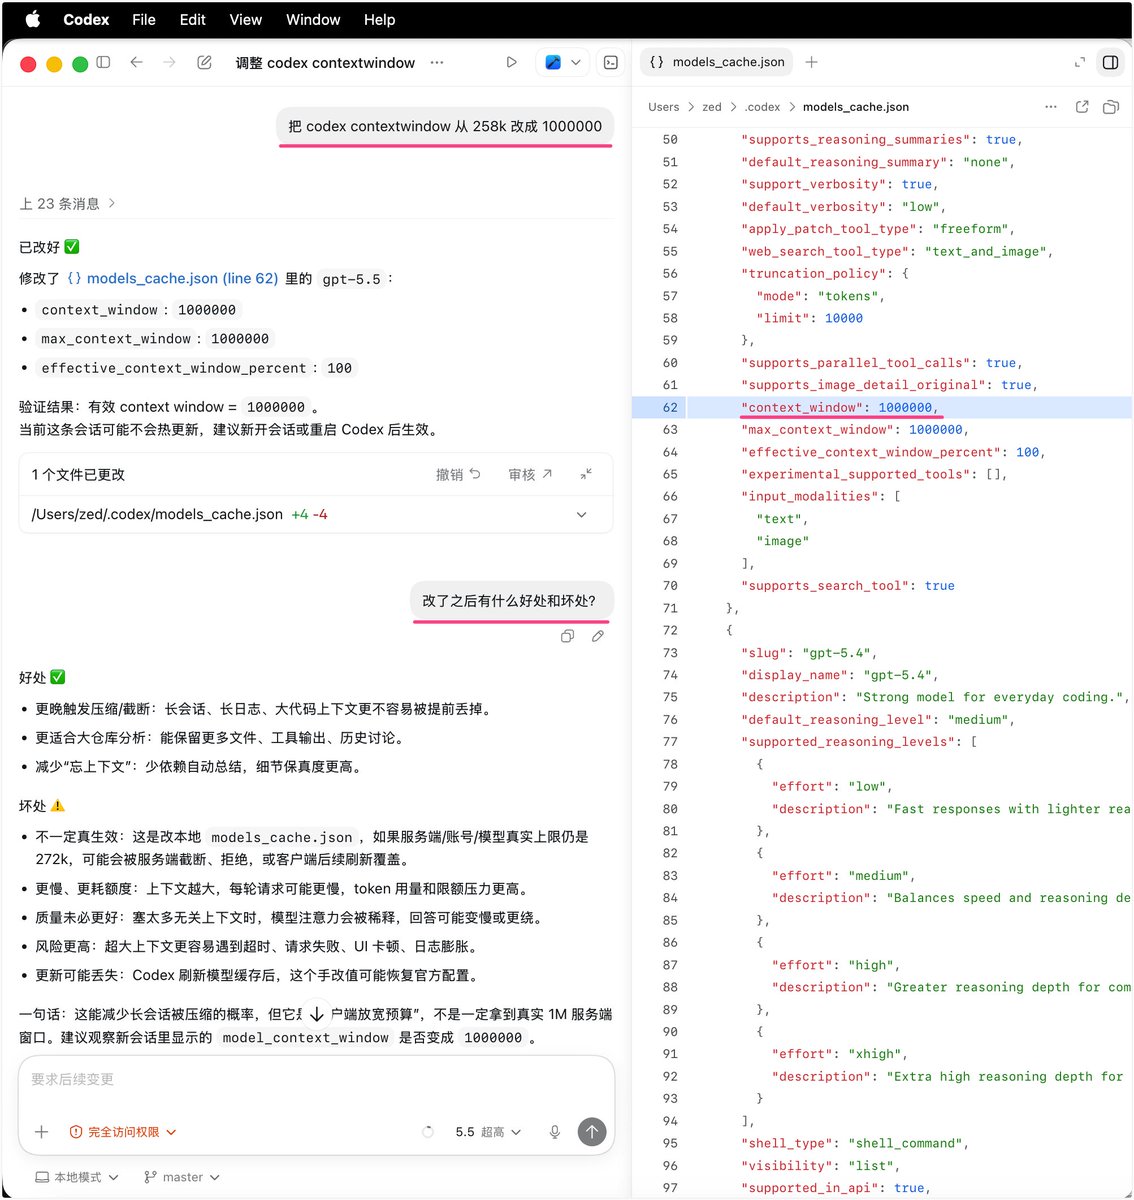1134x1200 pixels.
Task: Toggle the left sidebar icon
Action: (x=103, y=62)
